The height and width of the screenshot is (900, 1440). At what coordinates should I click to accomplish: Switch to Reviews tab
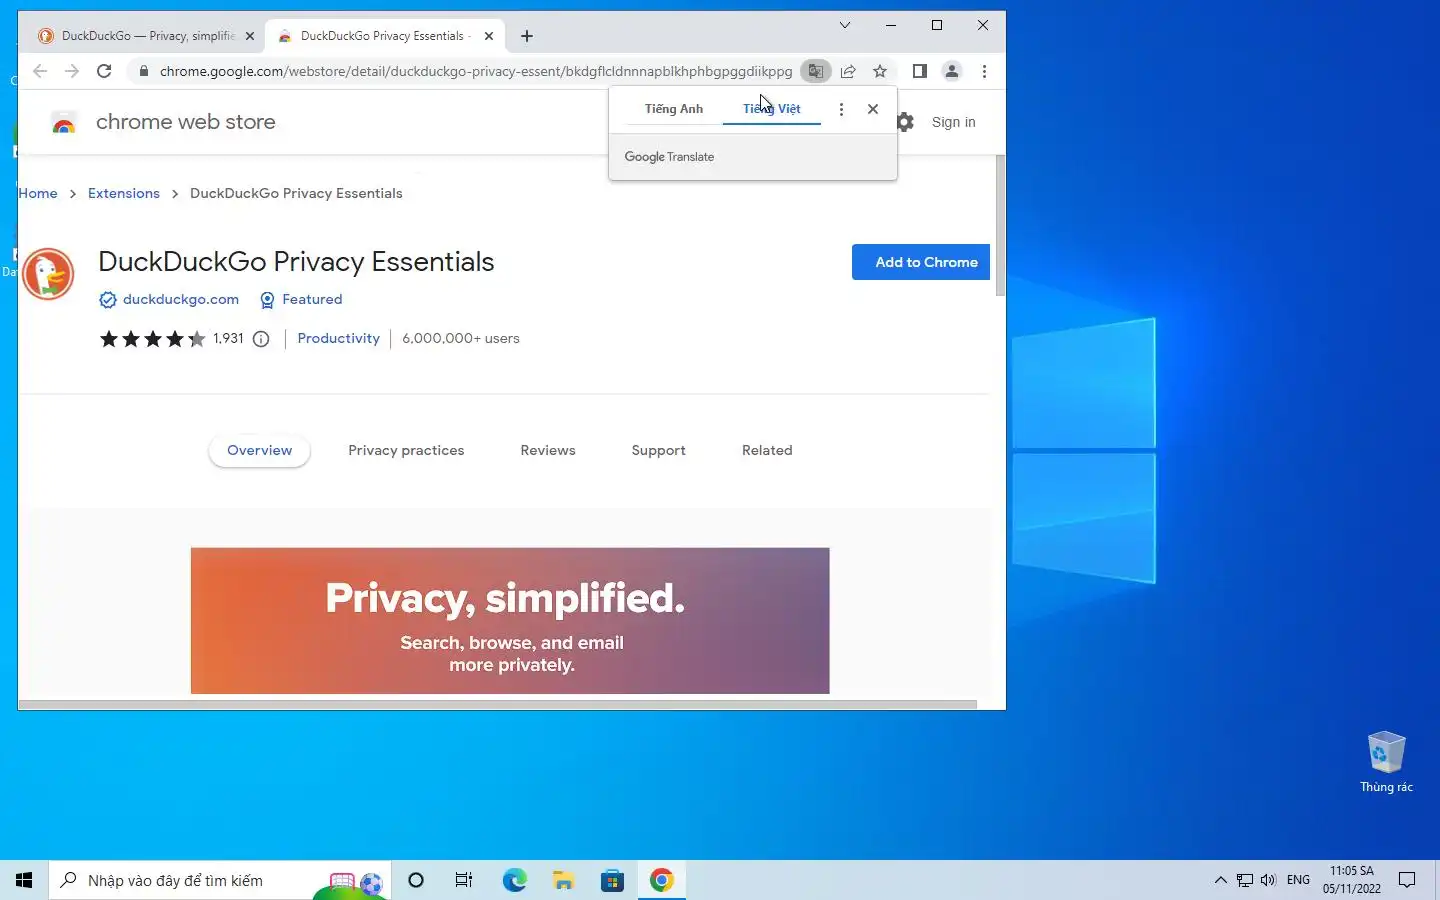tap(548, 450)
